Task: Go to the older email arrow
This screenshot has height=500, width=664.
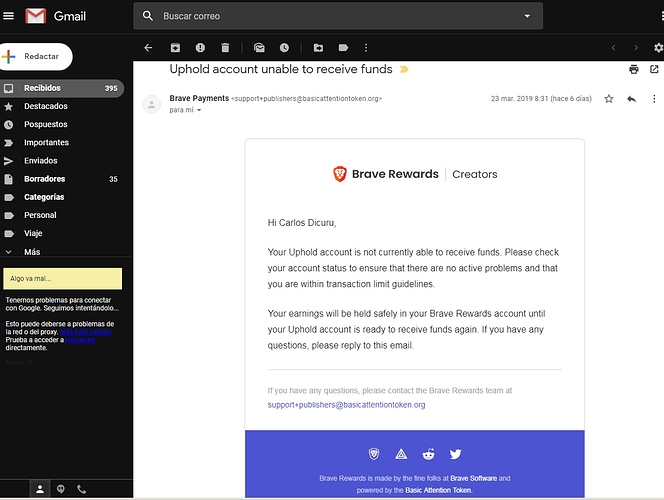Action: 636,48
